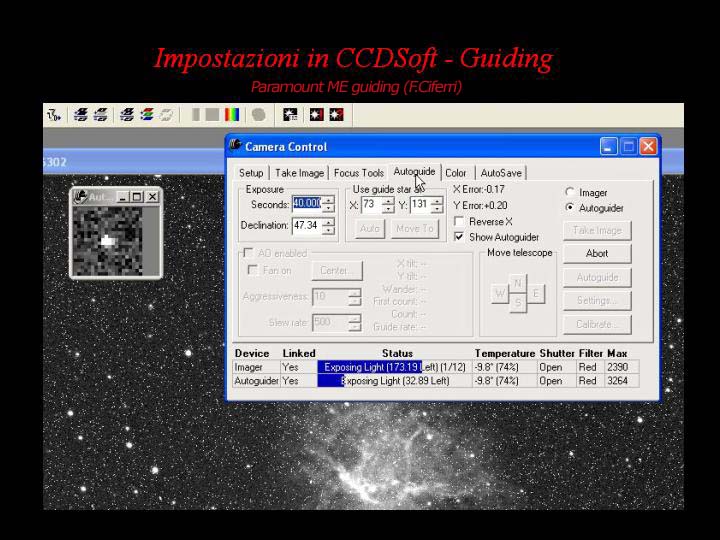Click the Autoguider preview window title icon
The height and width of the screenshot is (540, 720).
point(80,197)
